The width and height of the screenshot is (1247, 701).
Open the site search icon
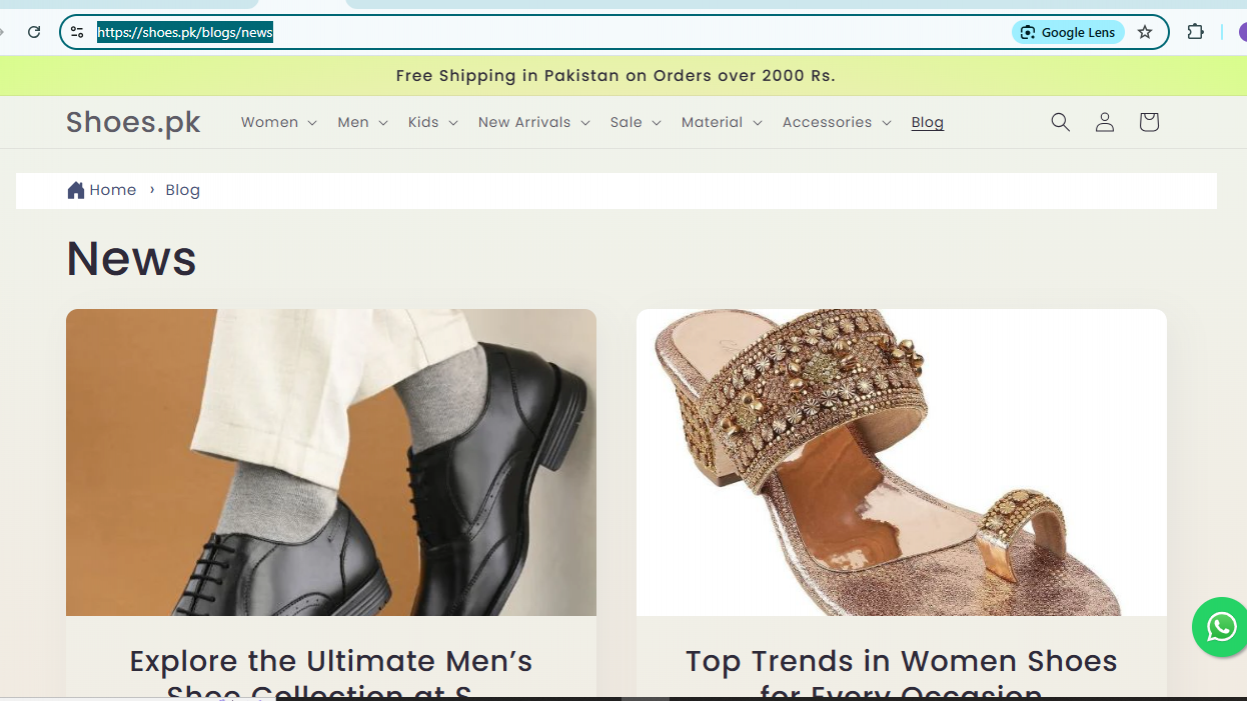coord(1060,122)
